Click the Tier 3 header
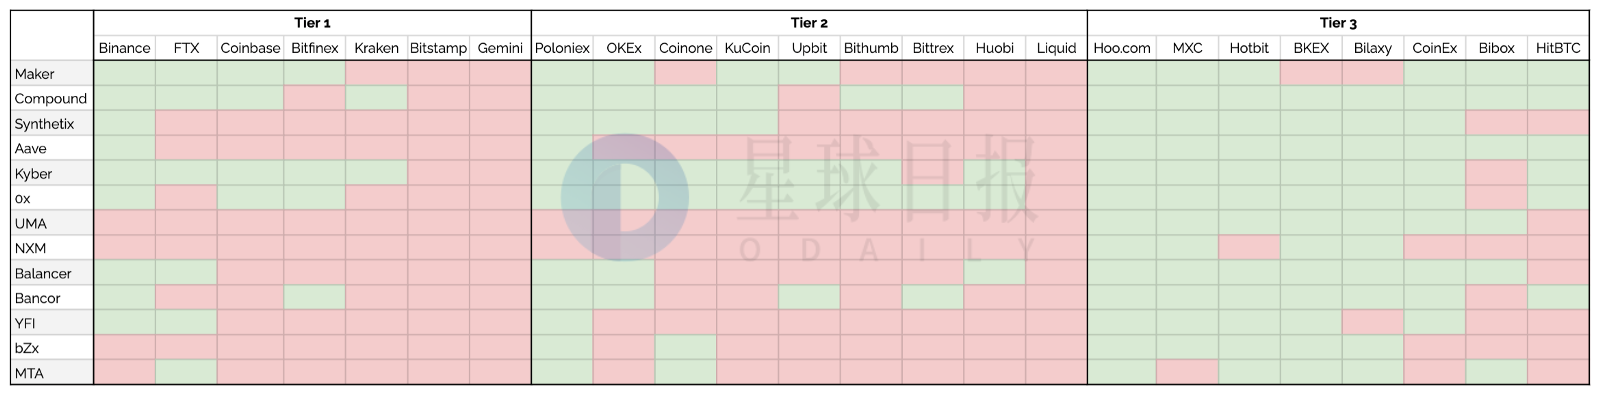Viewport: 1600px width, 395px height. click(x=1338, y=23)
